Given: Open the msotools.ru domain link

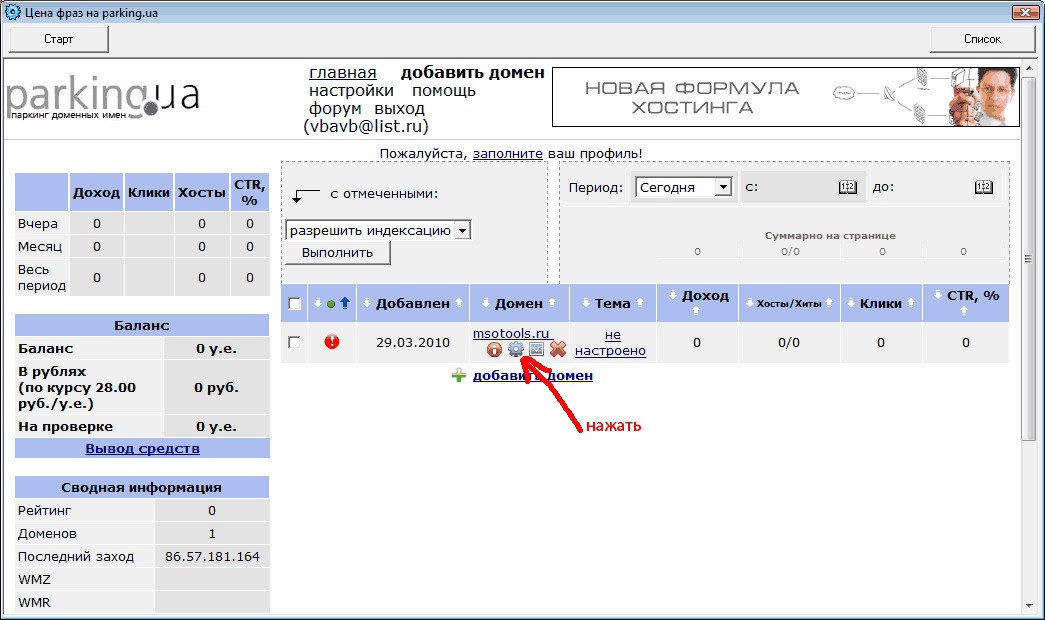Looking at the screenshot, I should (x=511, y=333).
